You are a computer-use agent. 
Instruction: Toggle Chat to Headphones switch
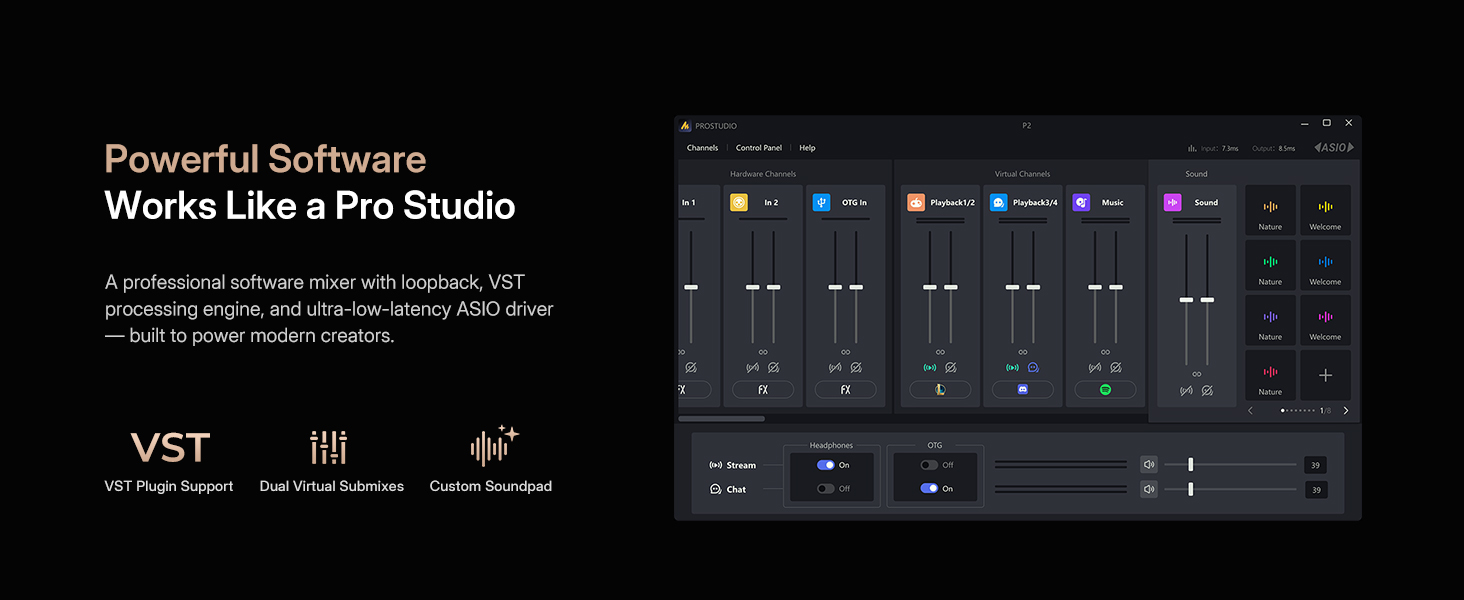826,489
